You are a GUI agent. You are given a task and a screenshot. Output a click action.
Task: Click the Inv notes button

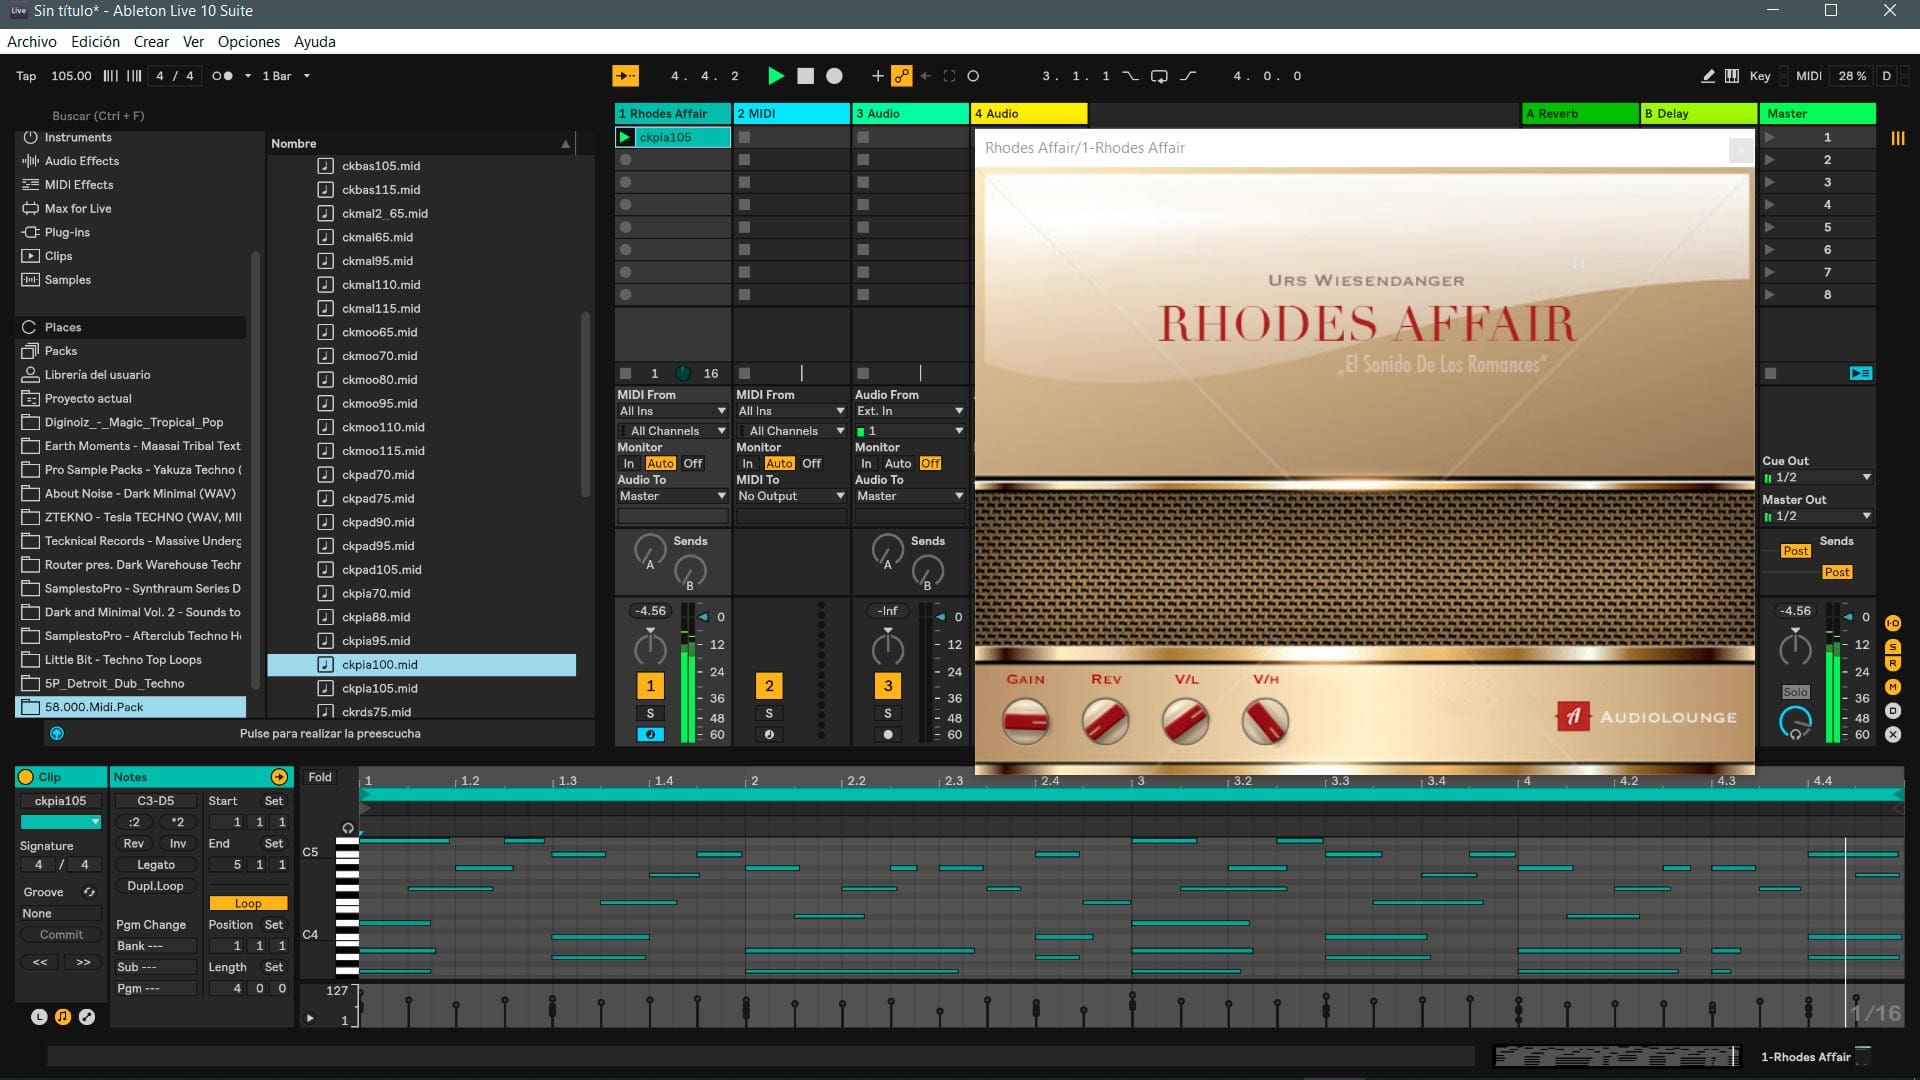(177, 844)
